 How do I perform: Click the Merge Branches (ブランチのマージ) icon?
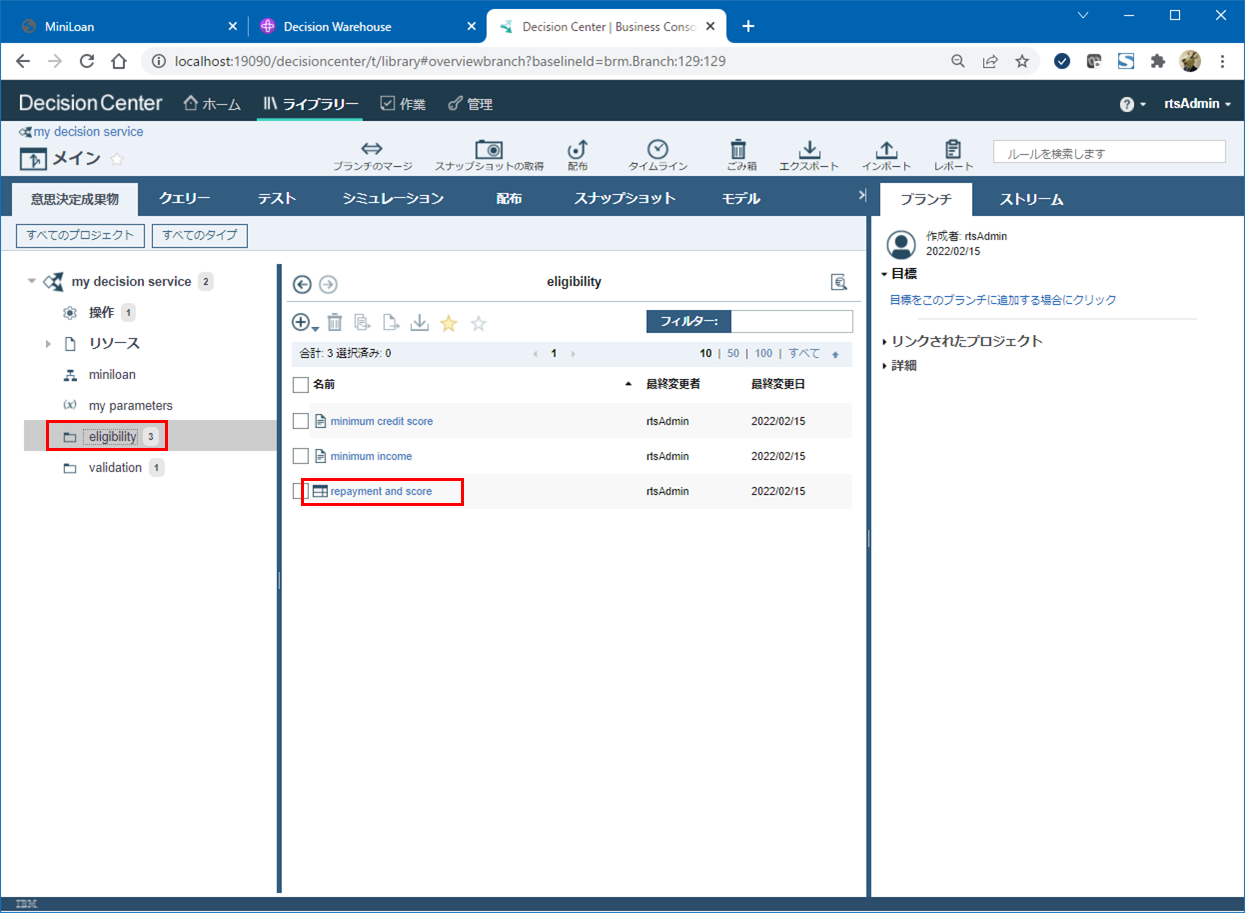(372, 149)
